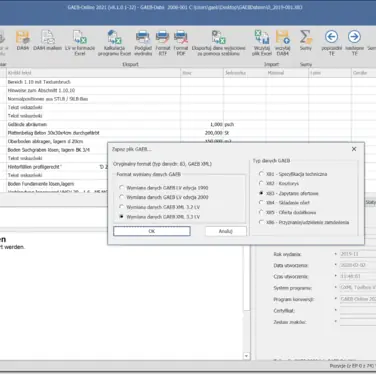This screenshot has height=376, width=376.
Task: Select row 'Normalpositionen aus STLB / StLB-Bau'
Action: click(93, 99)
